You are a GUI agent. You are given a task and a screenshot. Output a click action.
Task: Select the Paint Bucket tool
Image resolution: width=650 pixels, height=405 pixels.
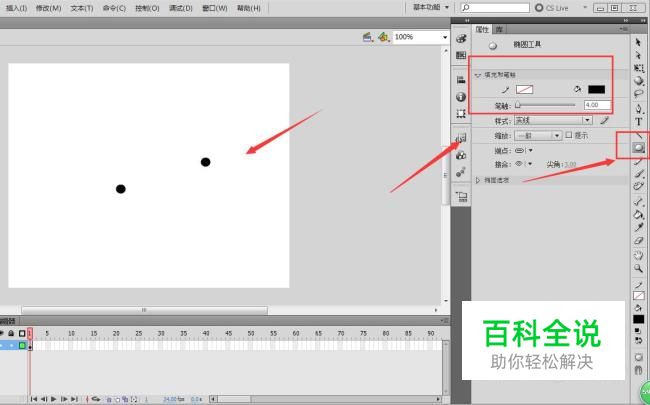(x=638, y=214)
